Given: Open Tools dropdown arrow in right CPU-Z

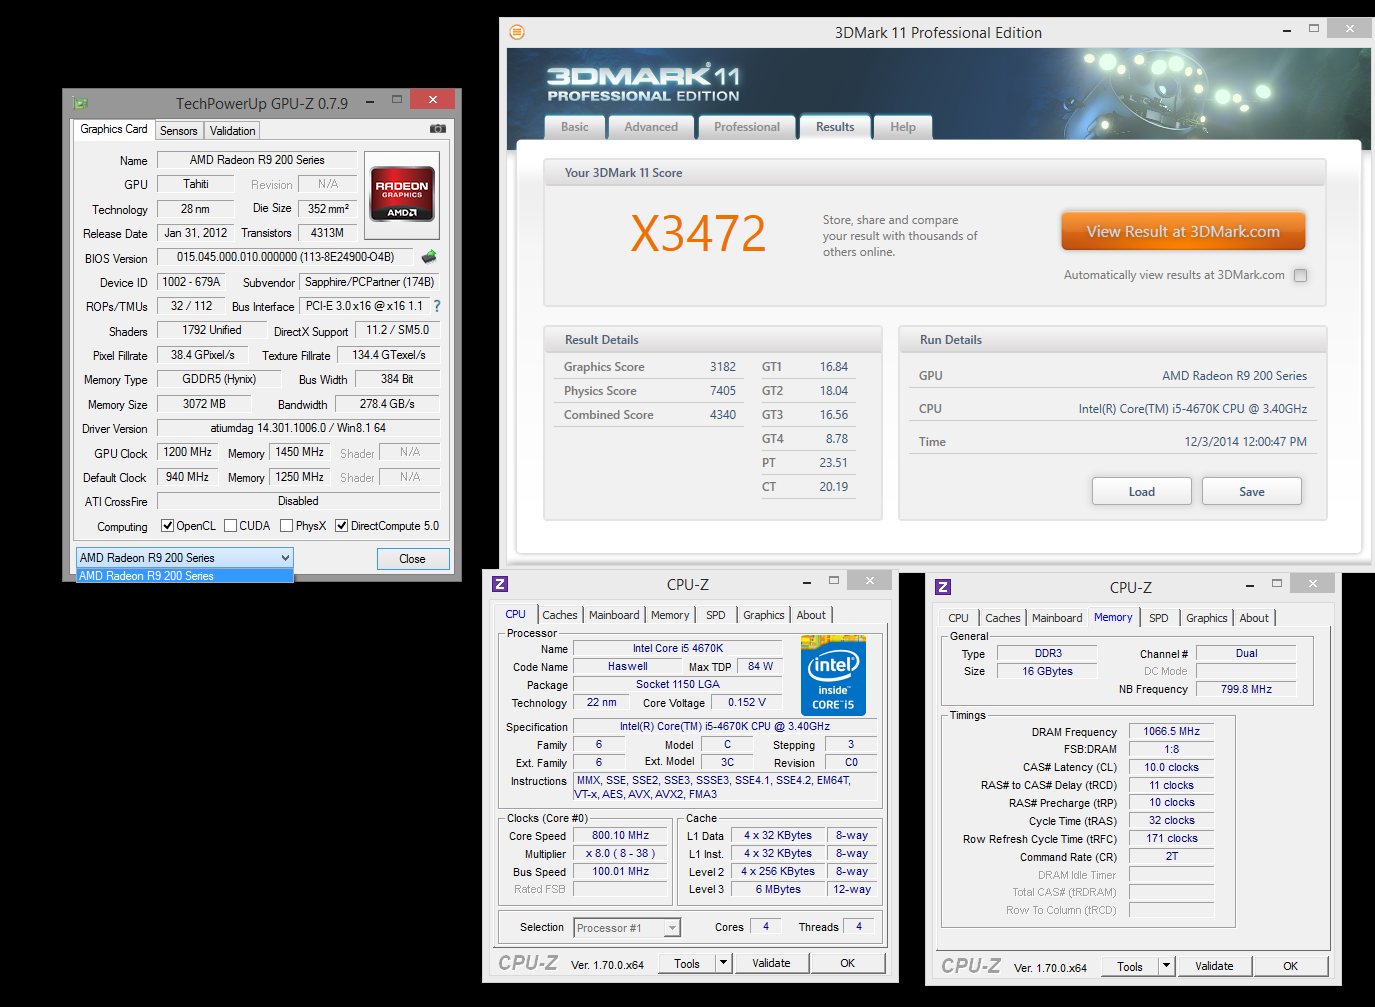Looking at the screenshot, I should [1166, 966].
